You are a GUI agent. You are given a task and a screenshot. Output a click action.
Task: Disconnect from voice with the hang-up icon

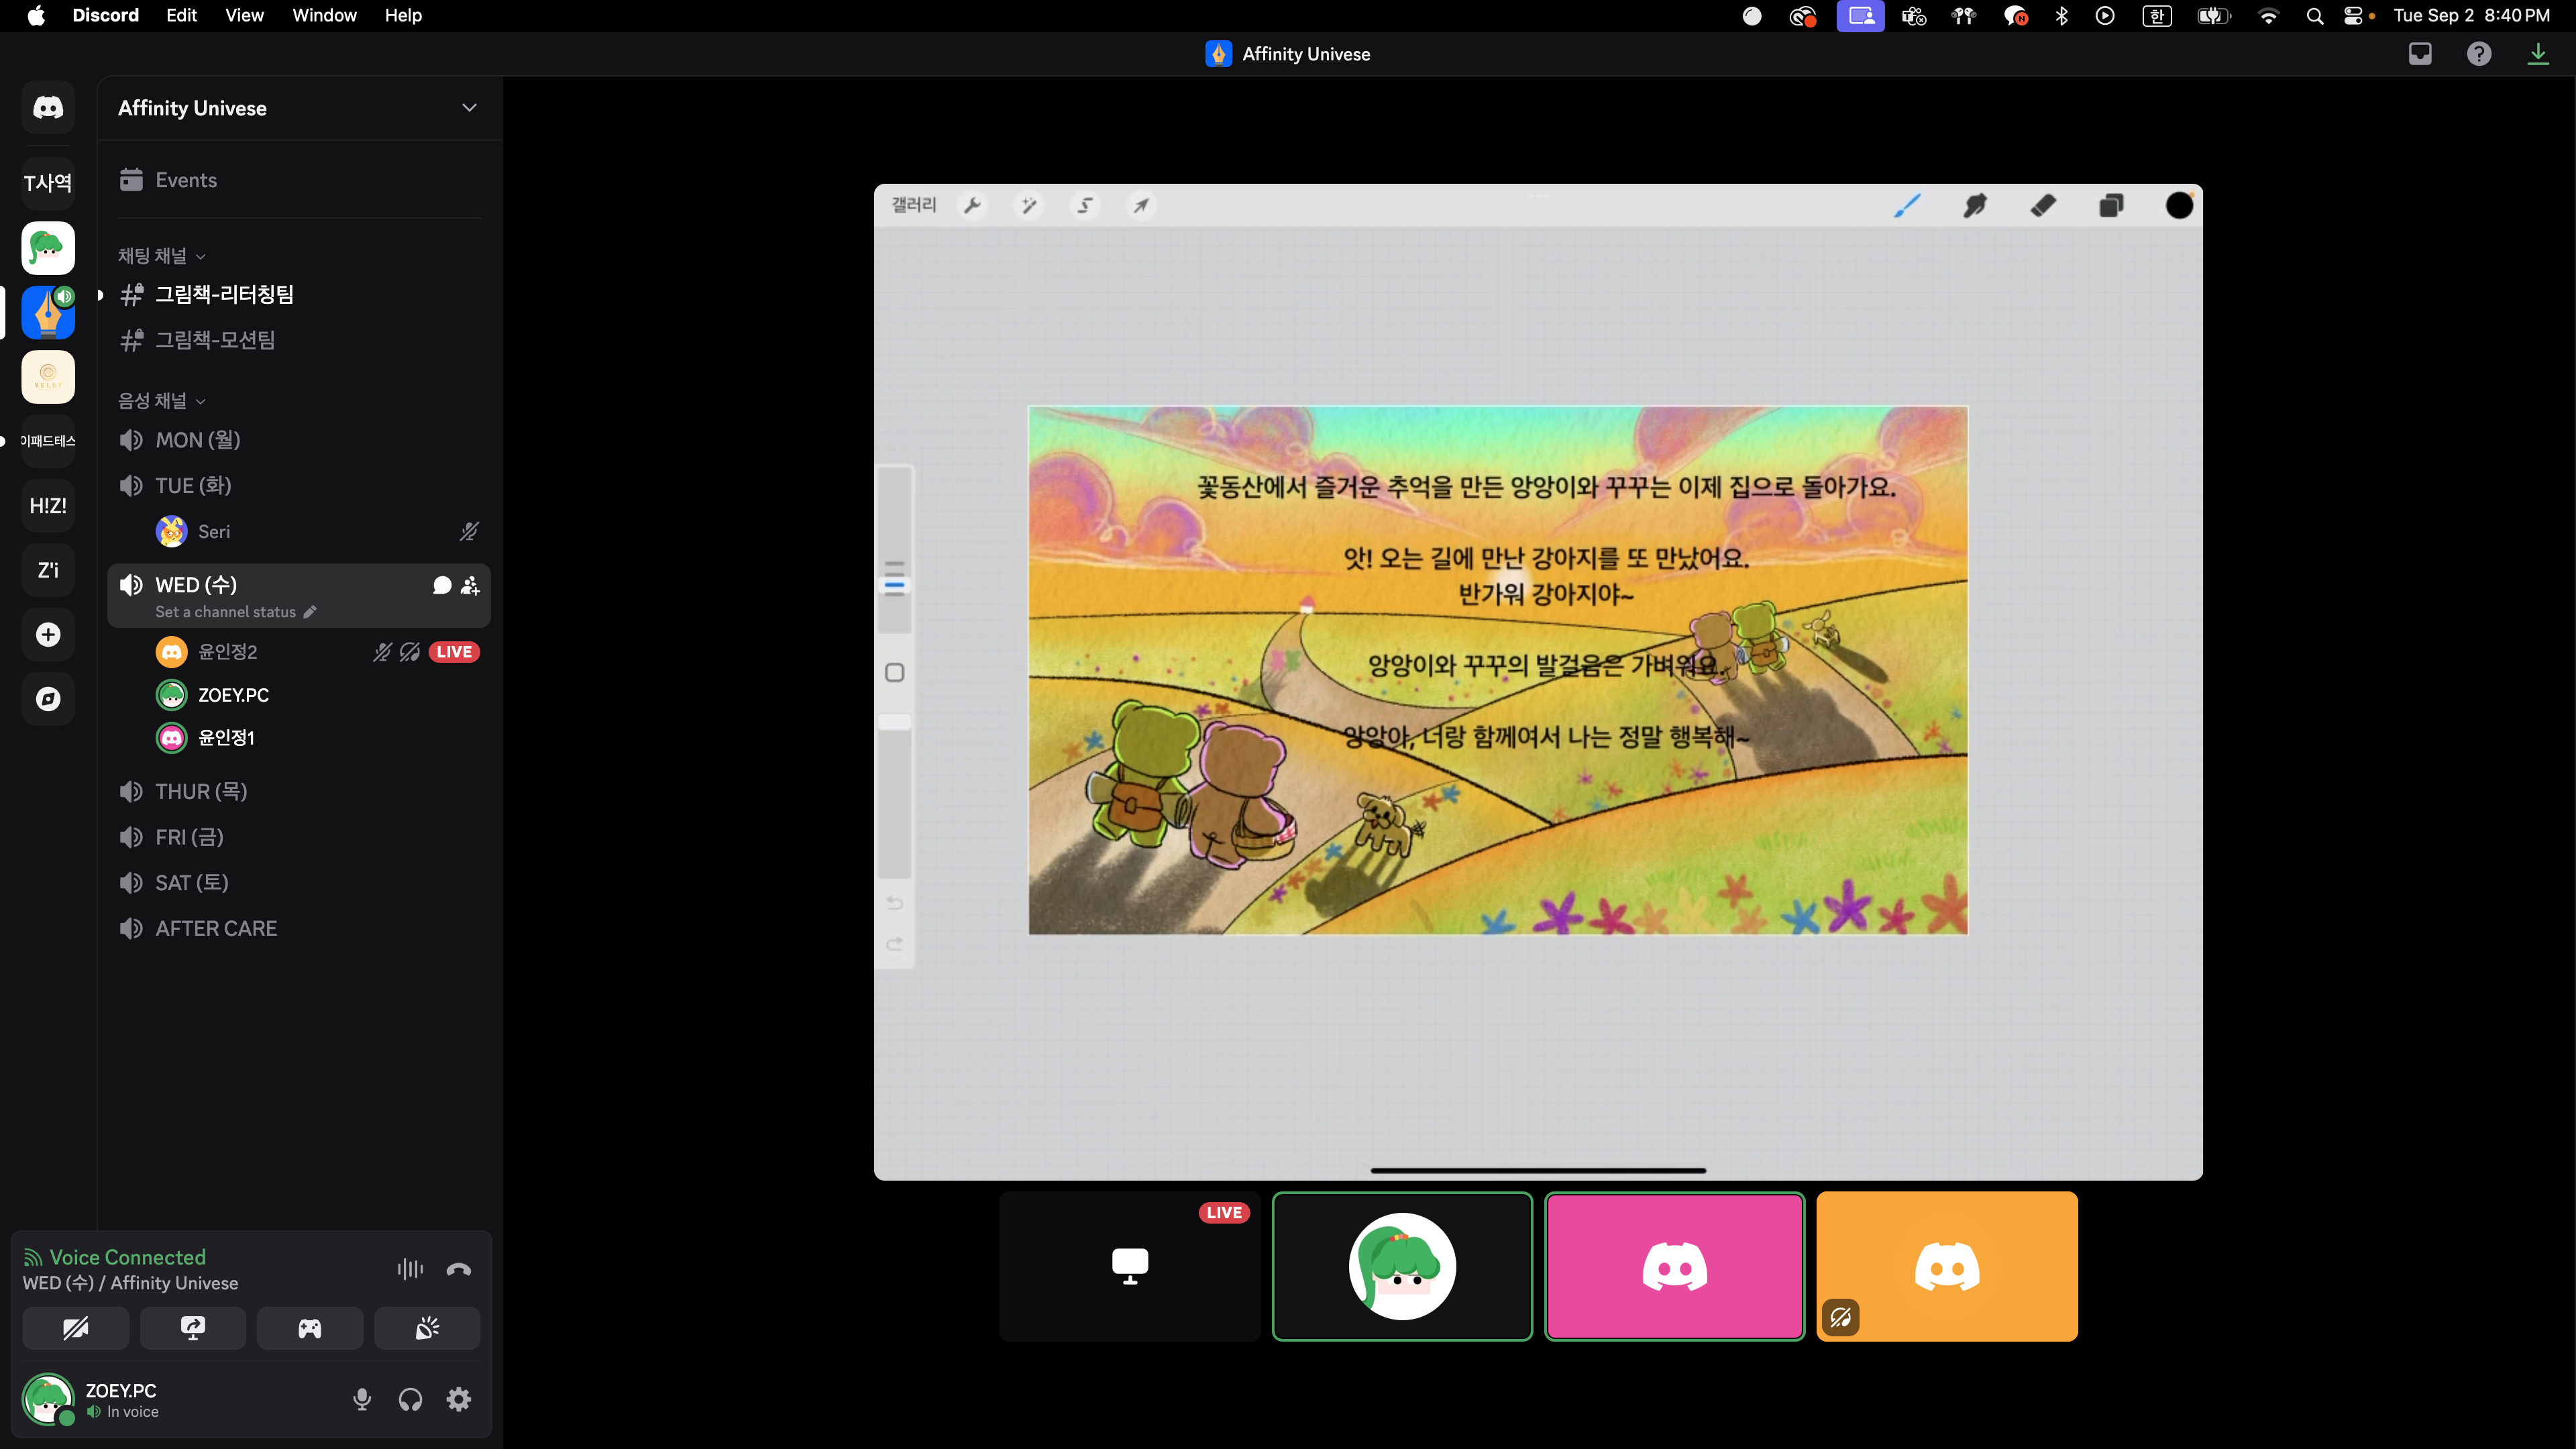459,1269
